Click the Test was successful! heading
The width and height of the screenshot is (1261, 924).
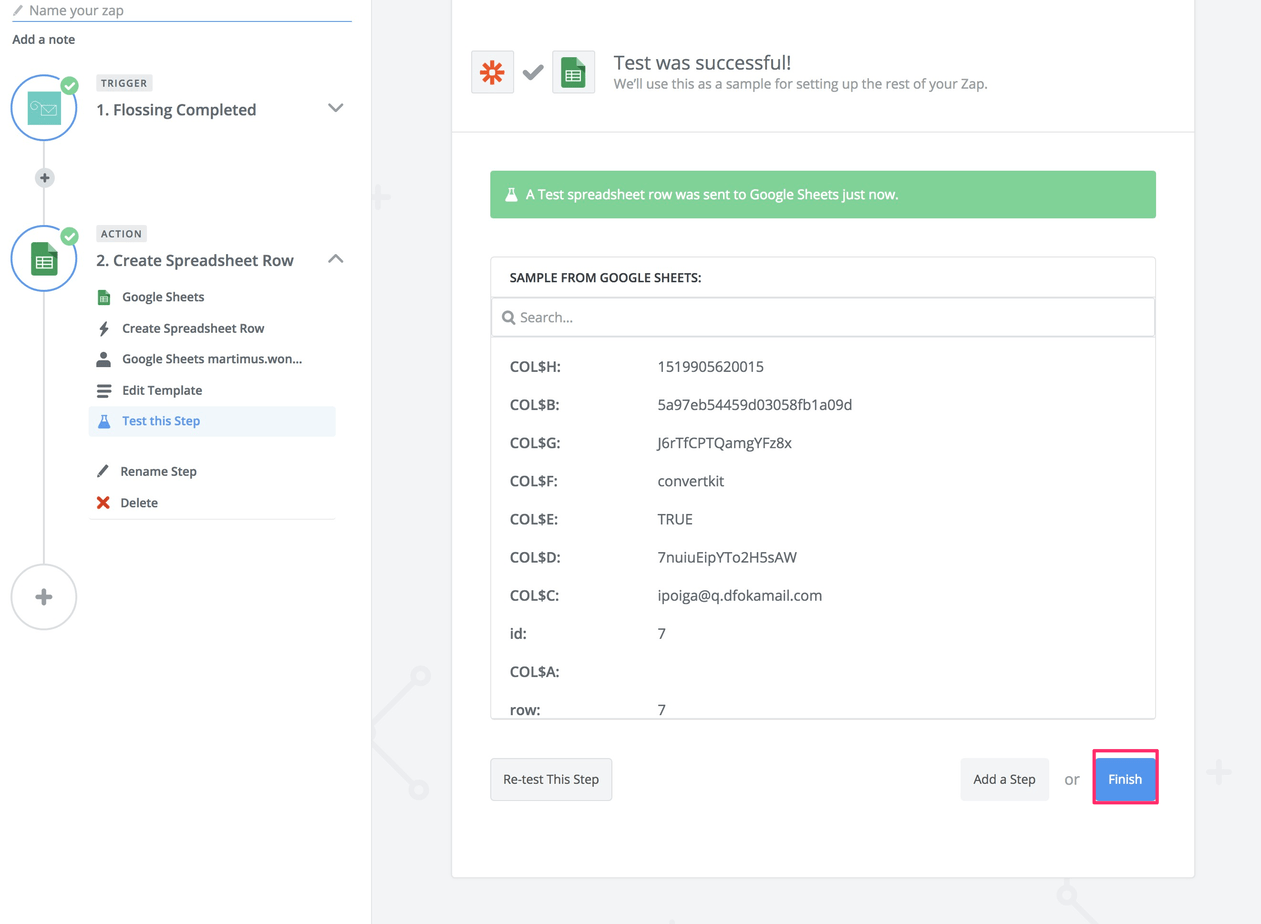702,63
